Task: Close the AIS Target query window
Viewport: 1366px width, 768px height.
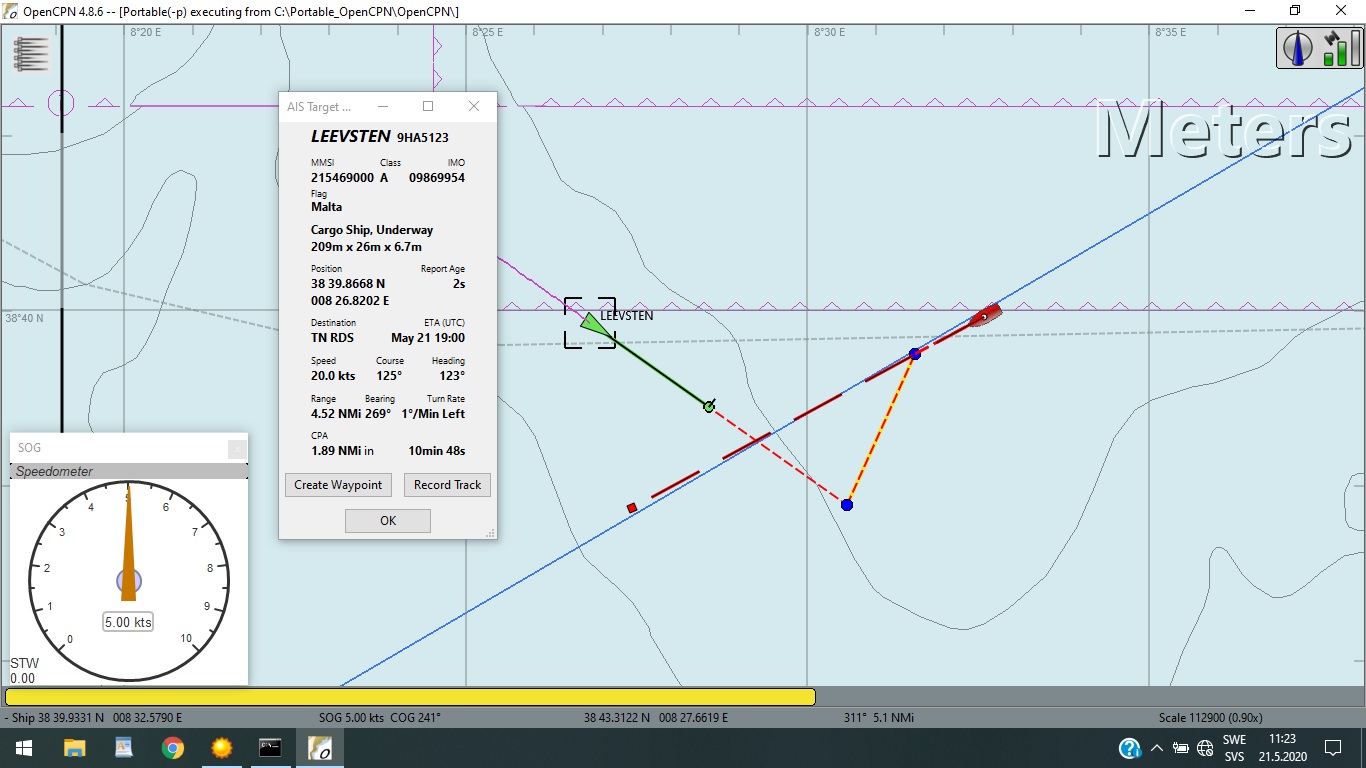Action: pyautogui.click(x=474, y=106)
